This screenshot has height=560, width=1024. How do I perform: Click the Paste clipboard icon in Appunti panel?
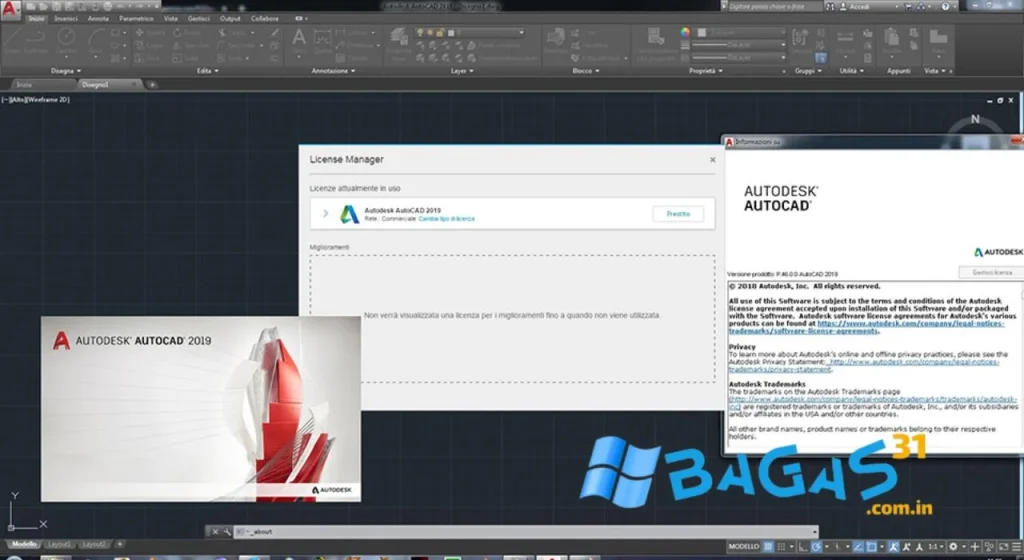click(x=891, y=39)
